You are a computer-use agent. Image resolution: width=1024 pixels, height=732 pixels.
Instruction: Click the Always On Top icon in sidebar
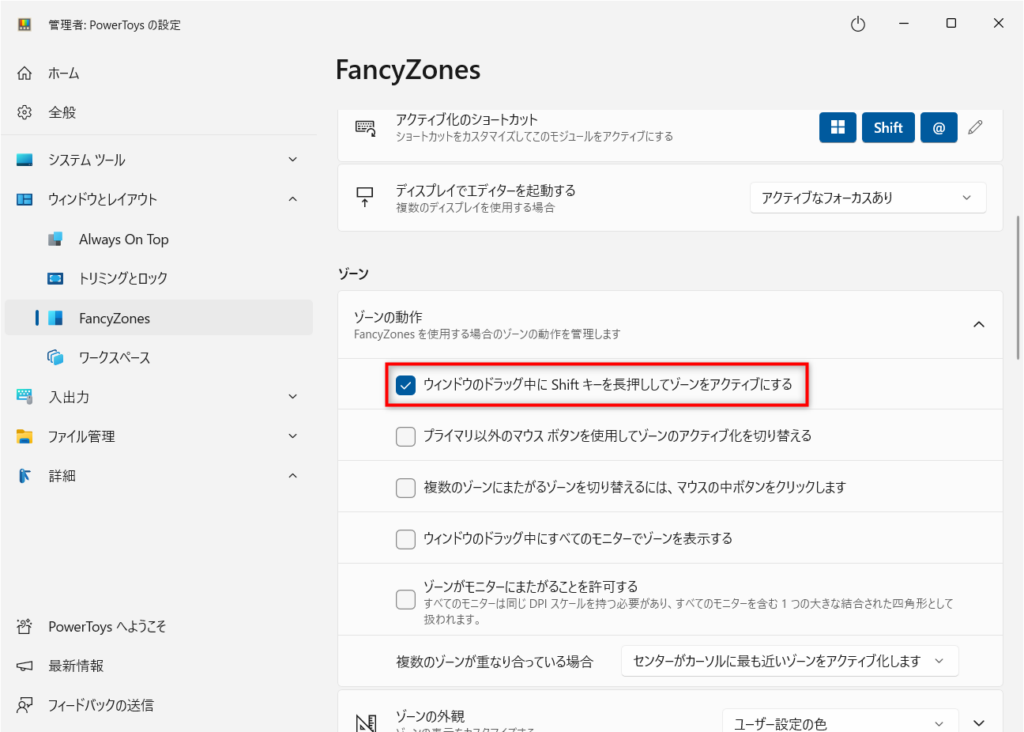point(56,239)
